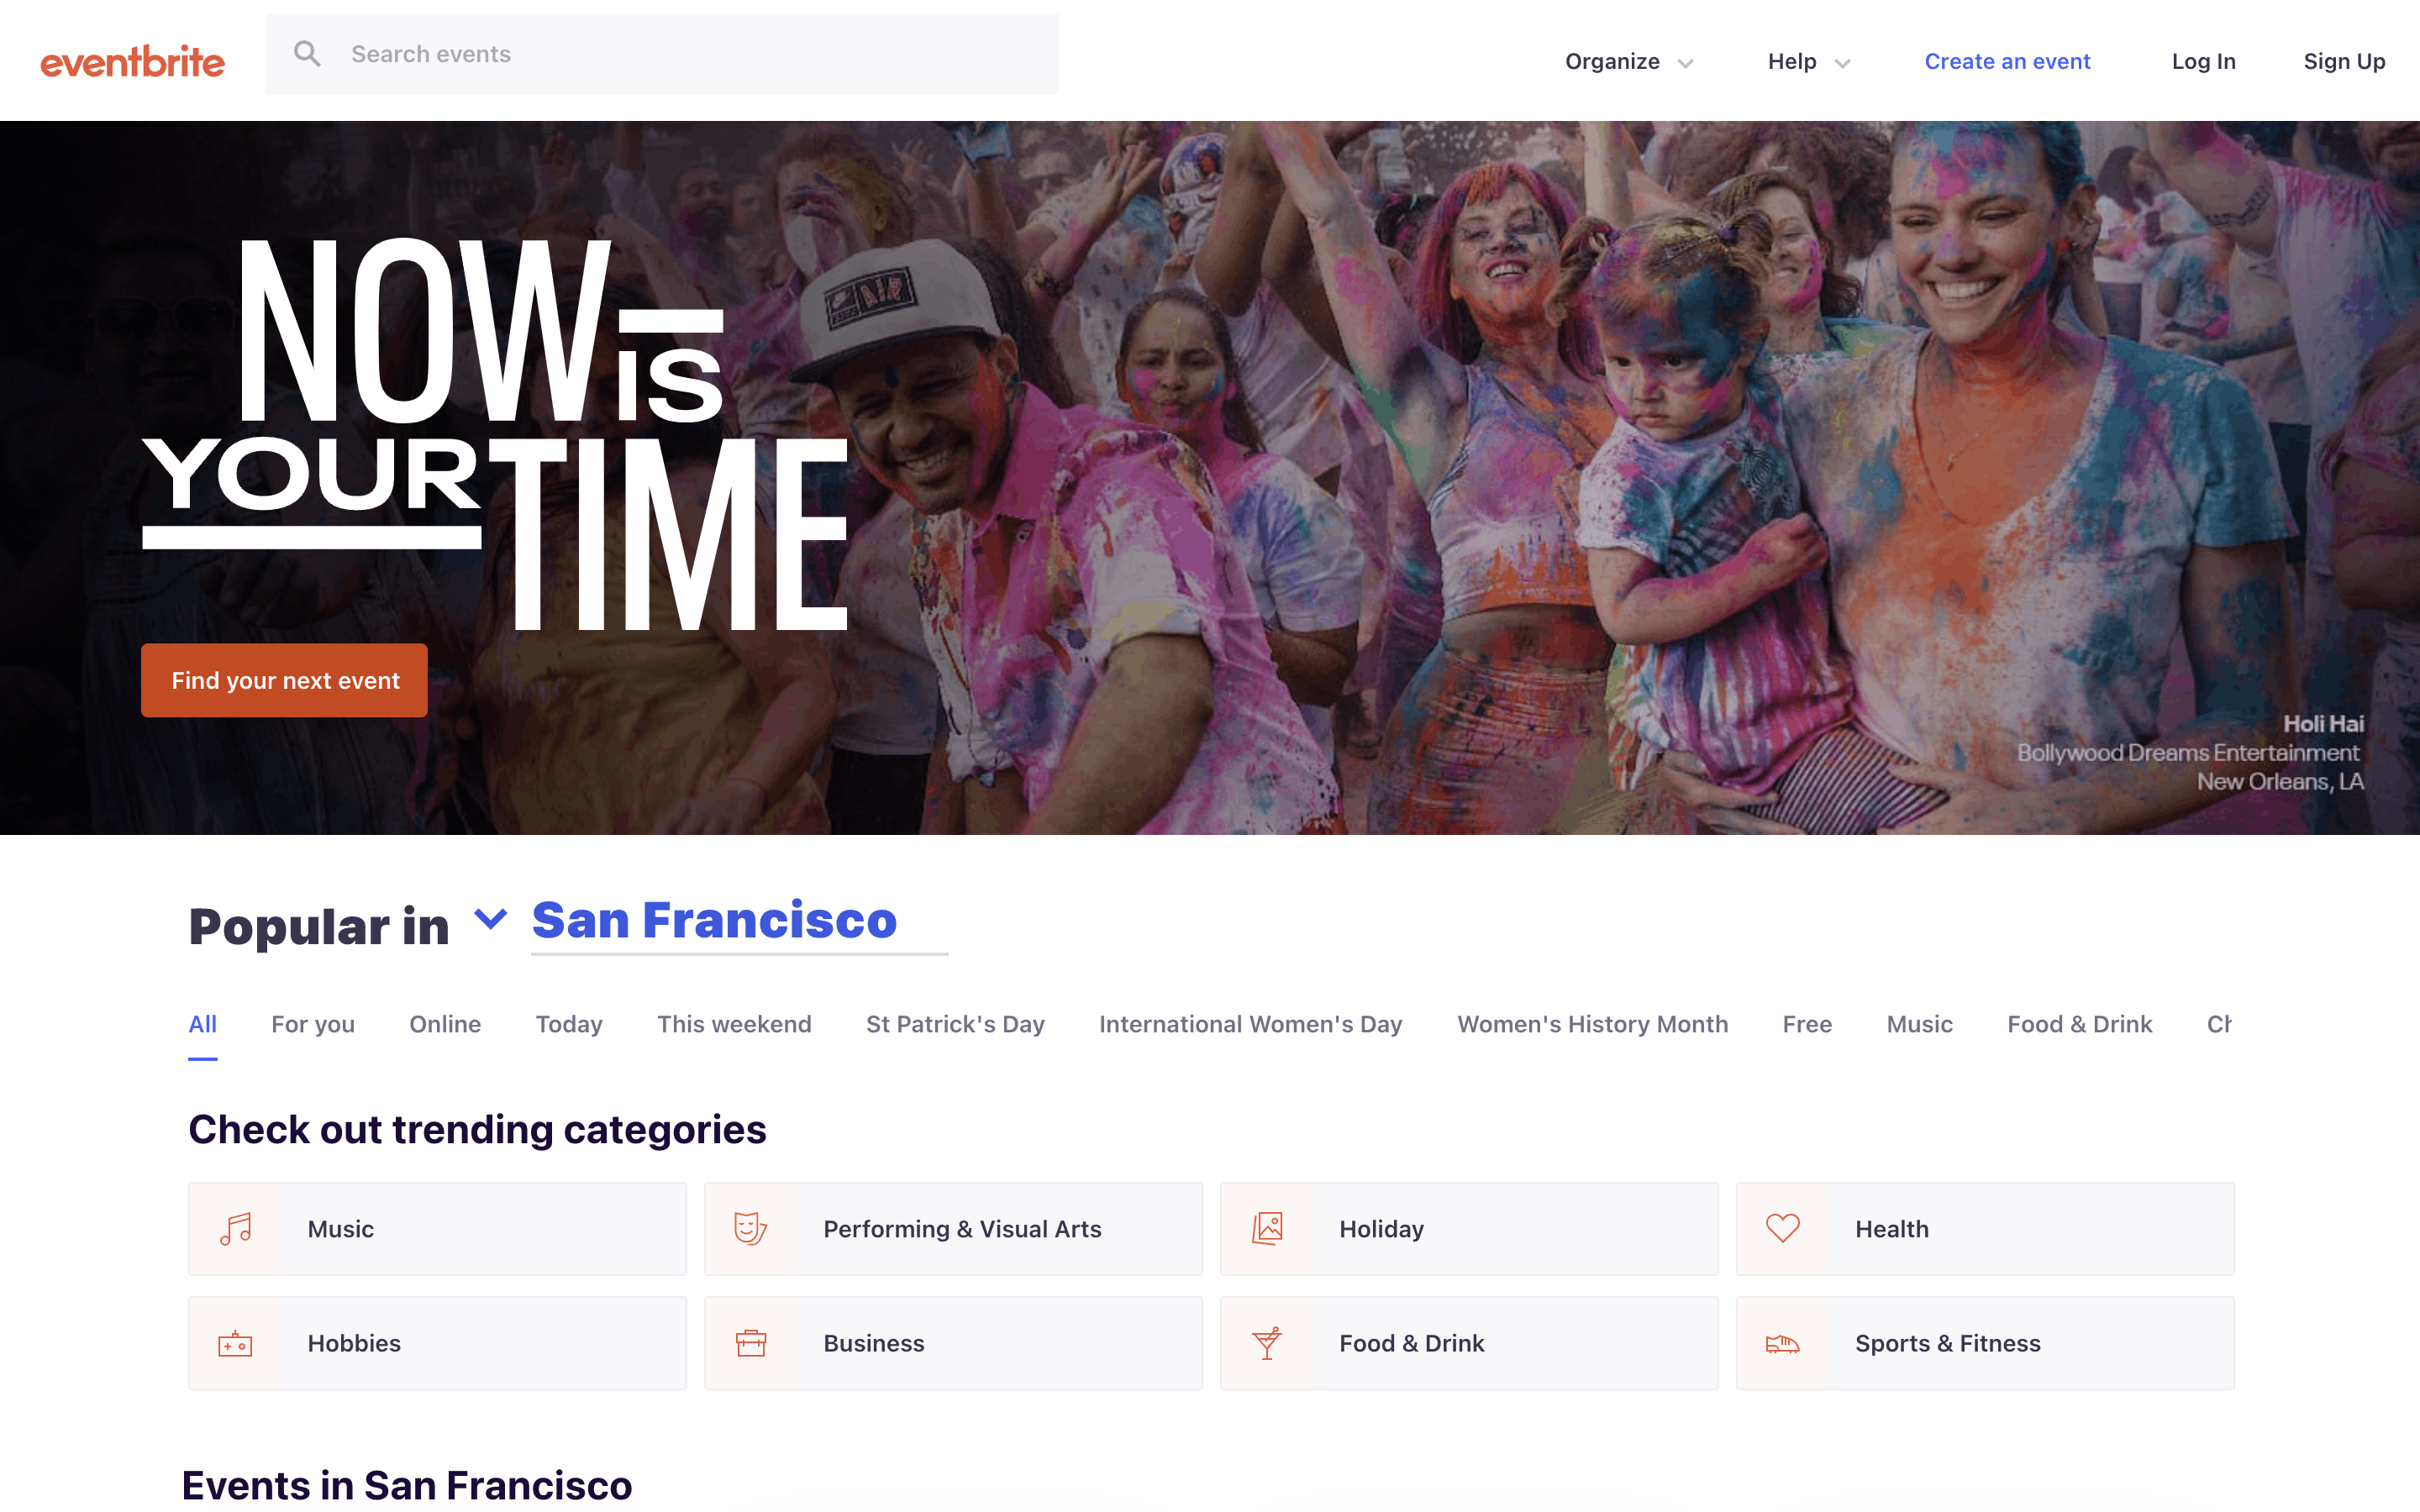2420x1512 pixels.
Task: Click the search magnifier icon
Action: point(307,54)
